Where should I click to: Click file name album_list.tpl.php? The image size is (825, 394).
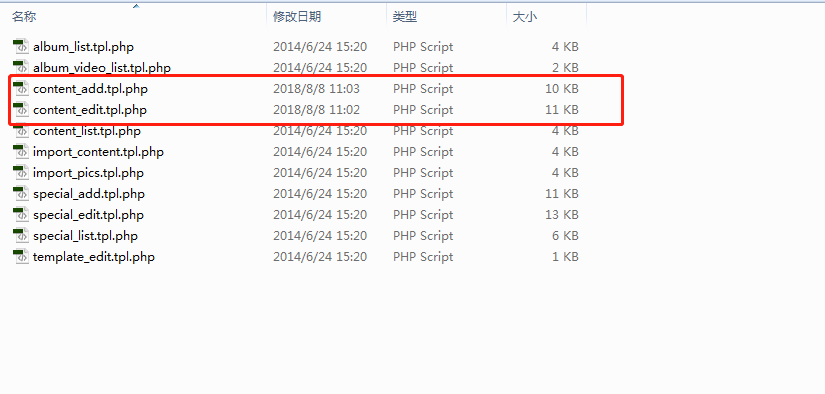click(x=83, y=47)
